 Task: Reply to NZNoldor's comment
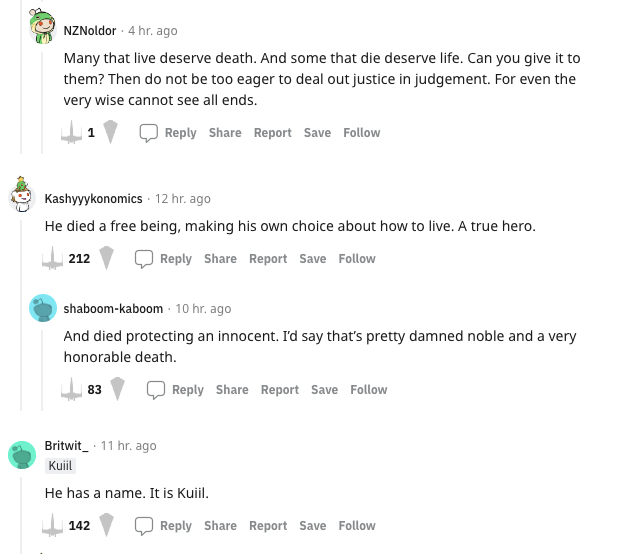[168, 132]
